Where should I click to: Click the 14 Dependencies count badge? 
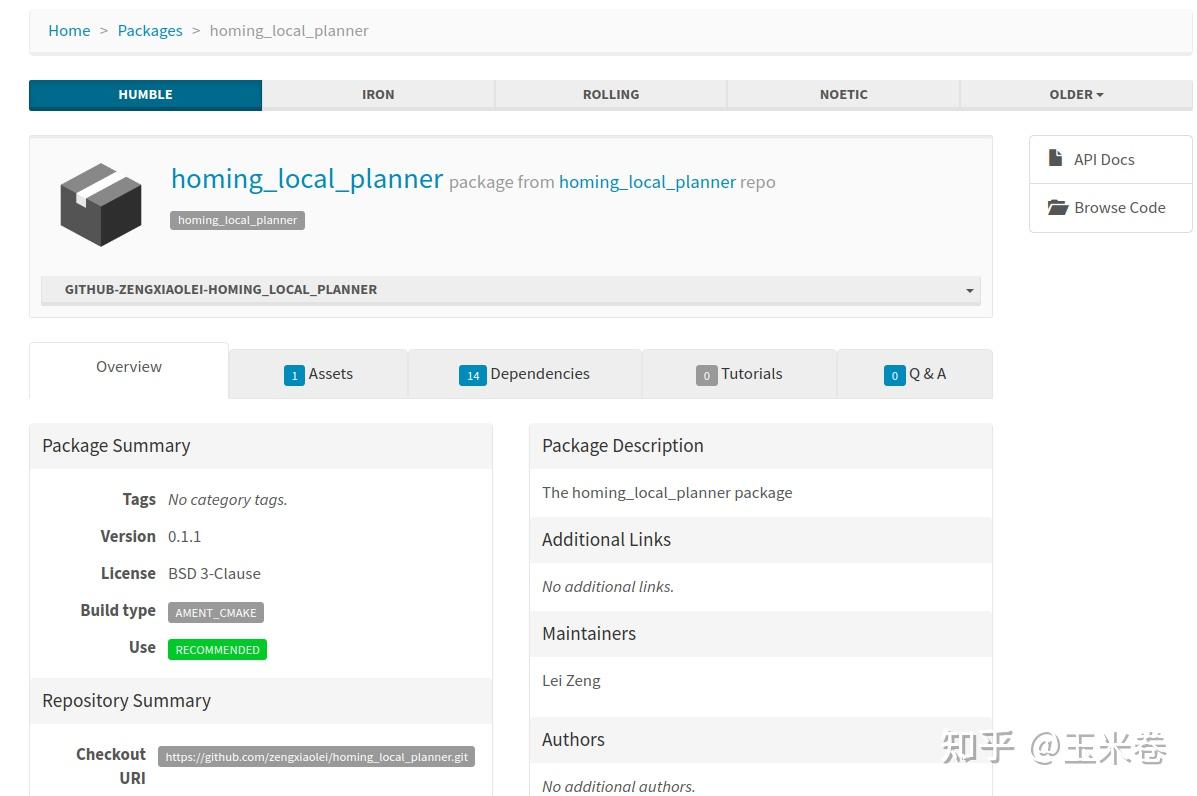pyautogui.click(x=473, y=376)
